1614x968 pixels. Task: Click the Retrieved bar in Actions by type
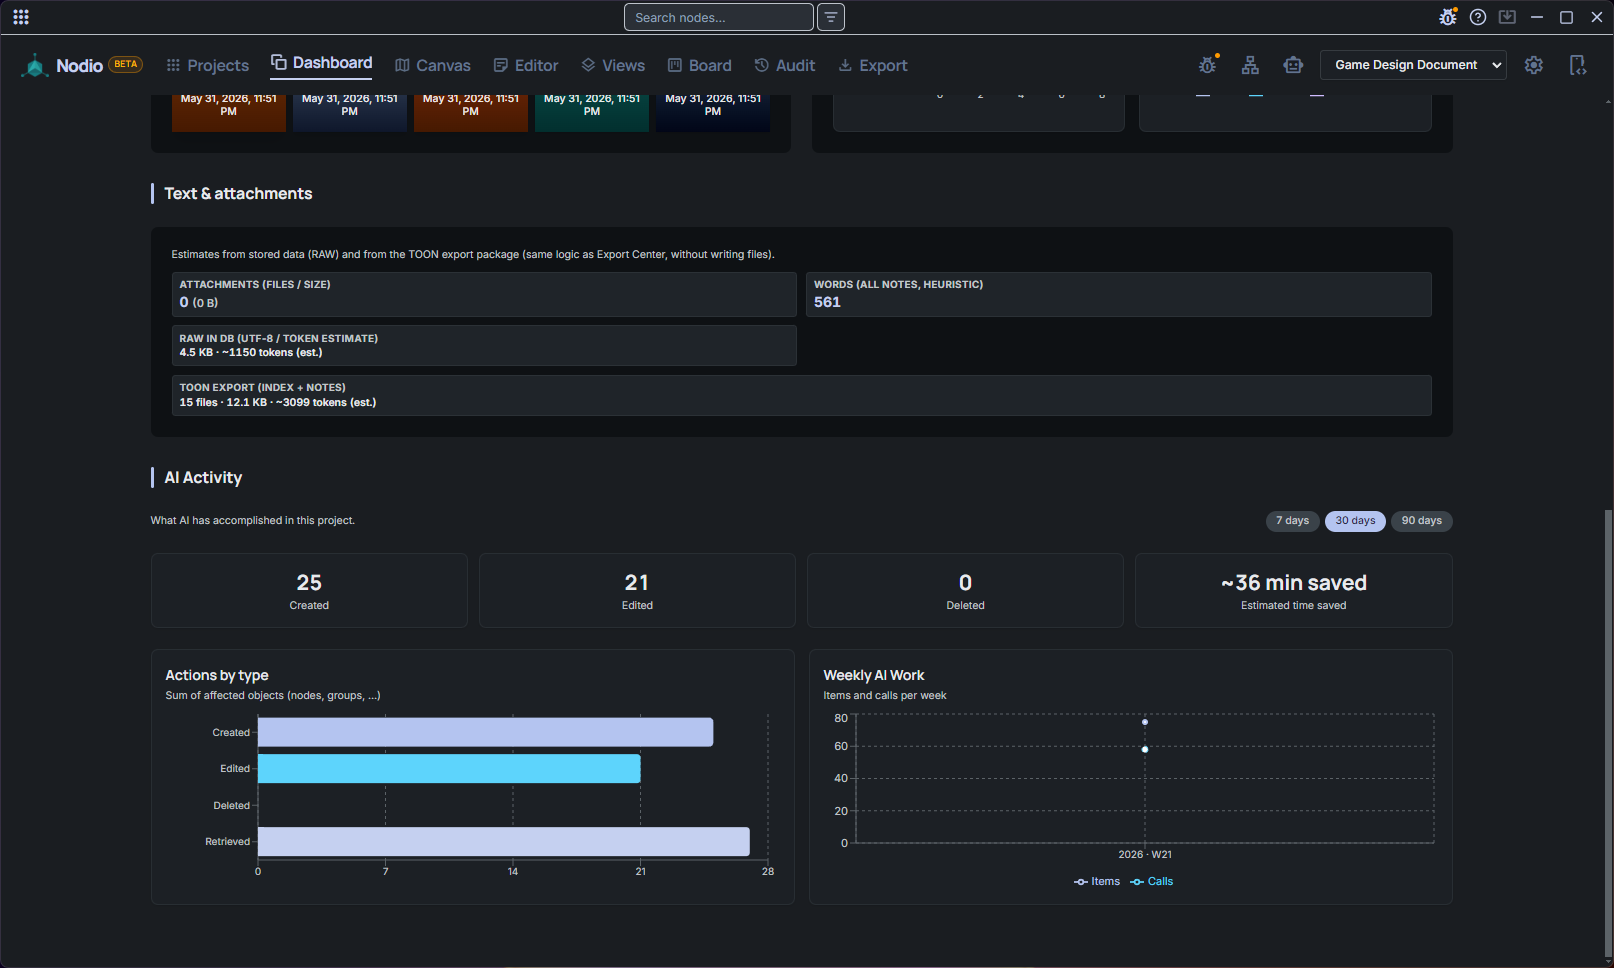pos(503,841)
